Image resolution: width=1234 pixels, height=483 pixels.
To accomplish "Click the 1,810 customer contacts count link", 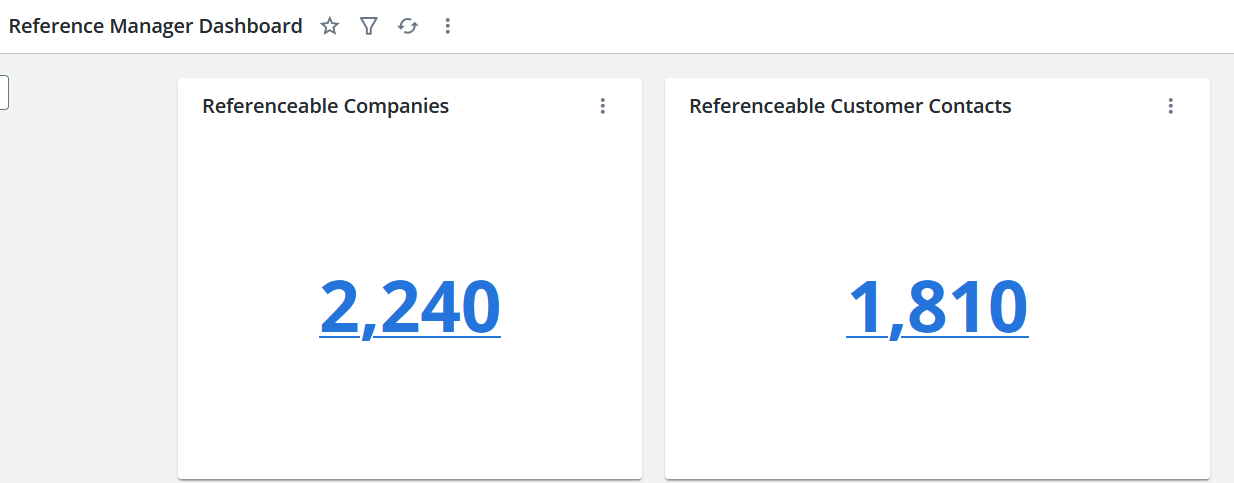I will point(937,307).
